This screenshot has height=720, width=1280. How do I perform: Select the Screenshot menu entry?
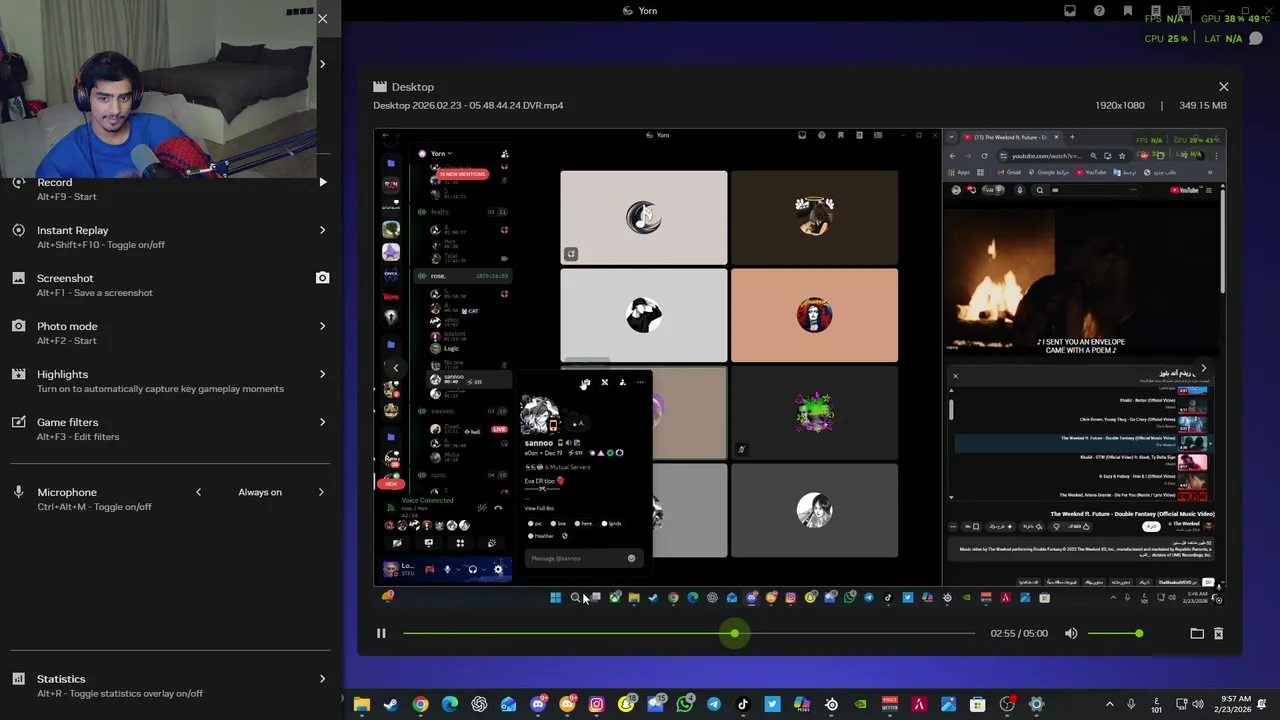click(170, 285)
